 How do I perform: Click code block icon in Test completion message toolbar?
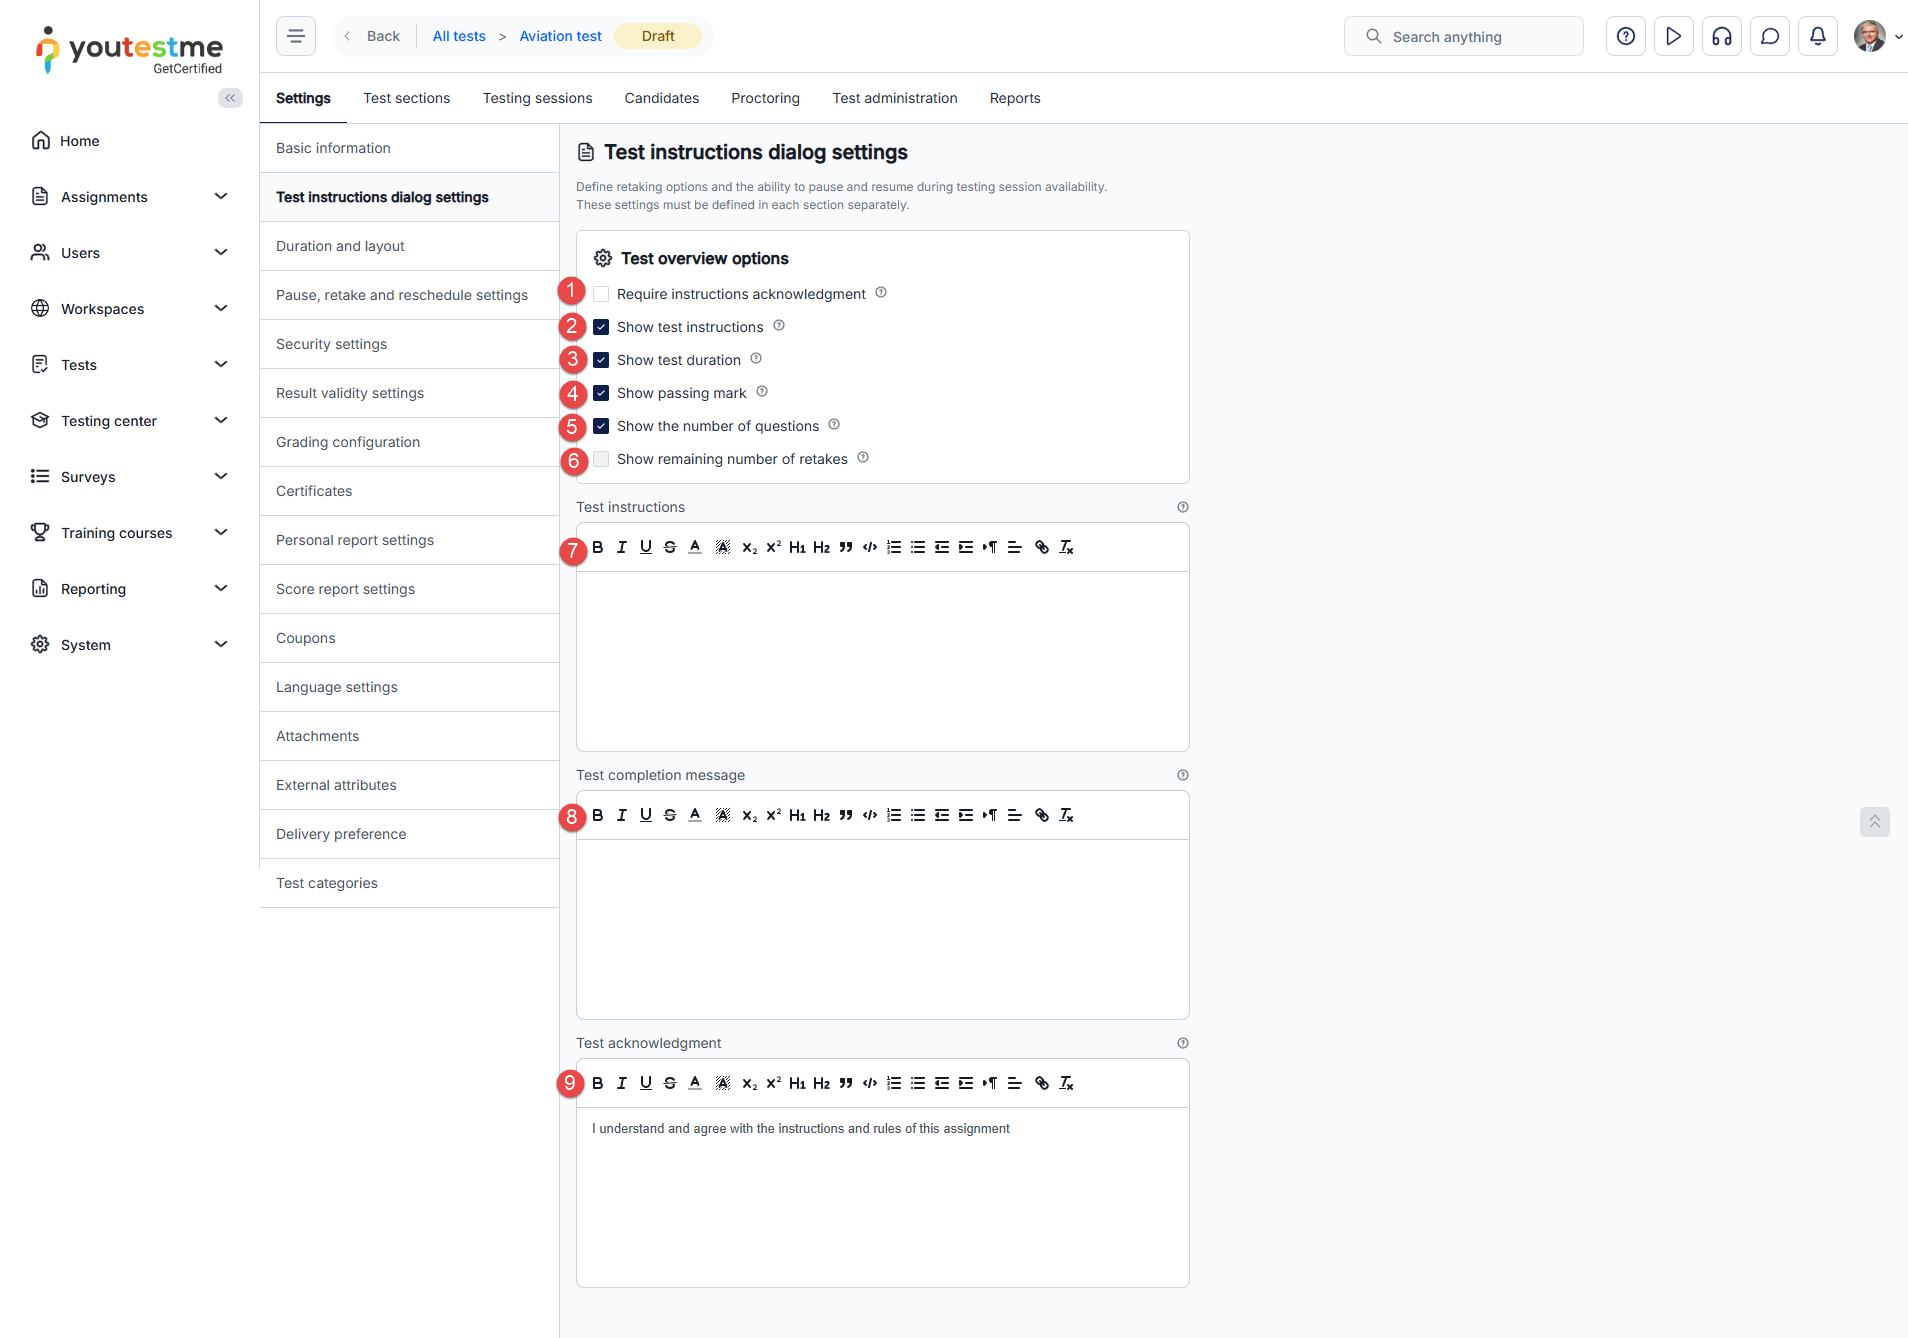870,815
